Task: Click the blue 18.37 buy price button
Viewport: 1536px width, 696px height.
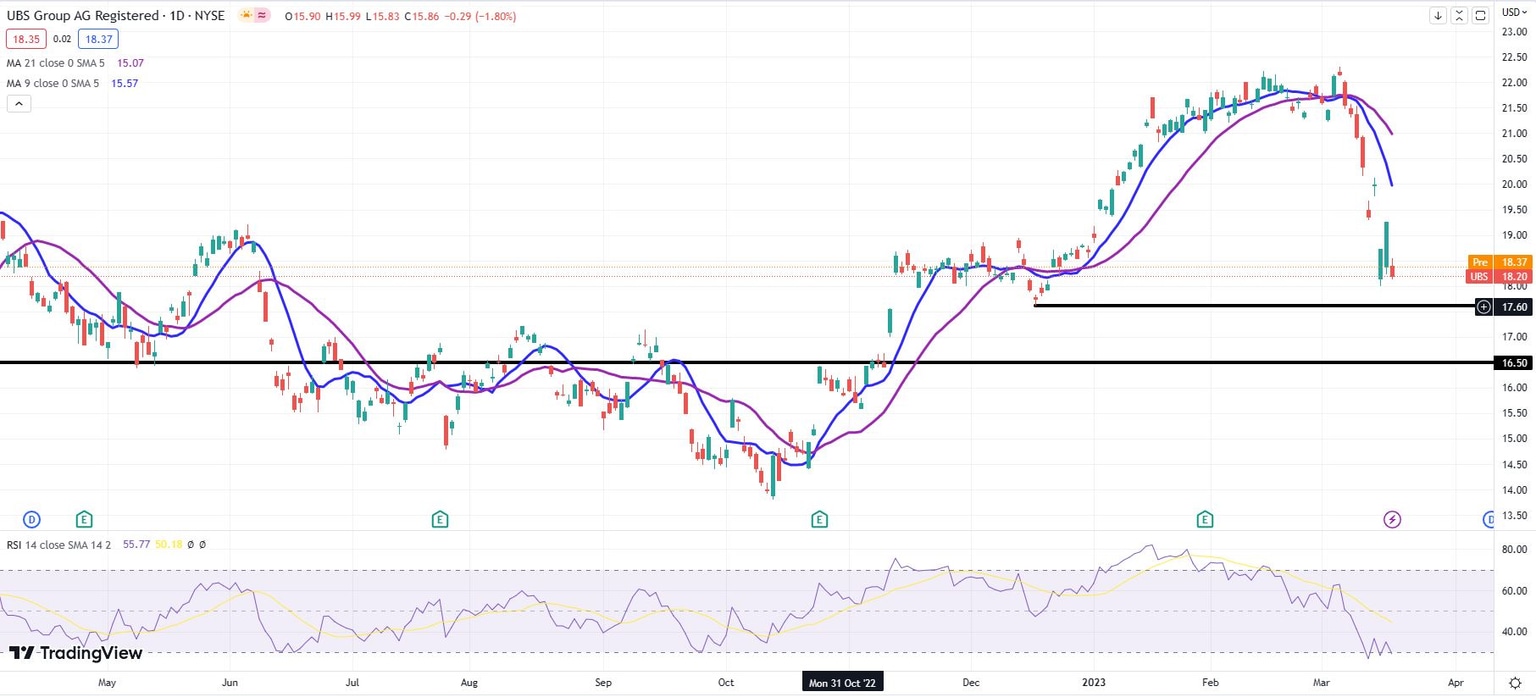Action: tap(100, 39)
